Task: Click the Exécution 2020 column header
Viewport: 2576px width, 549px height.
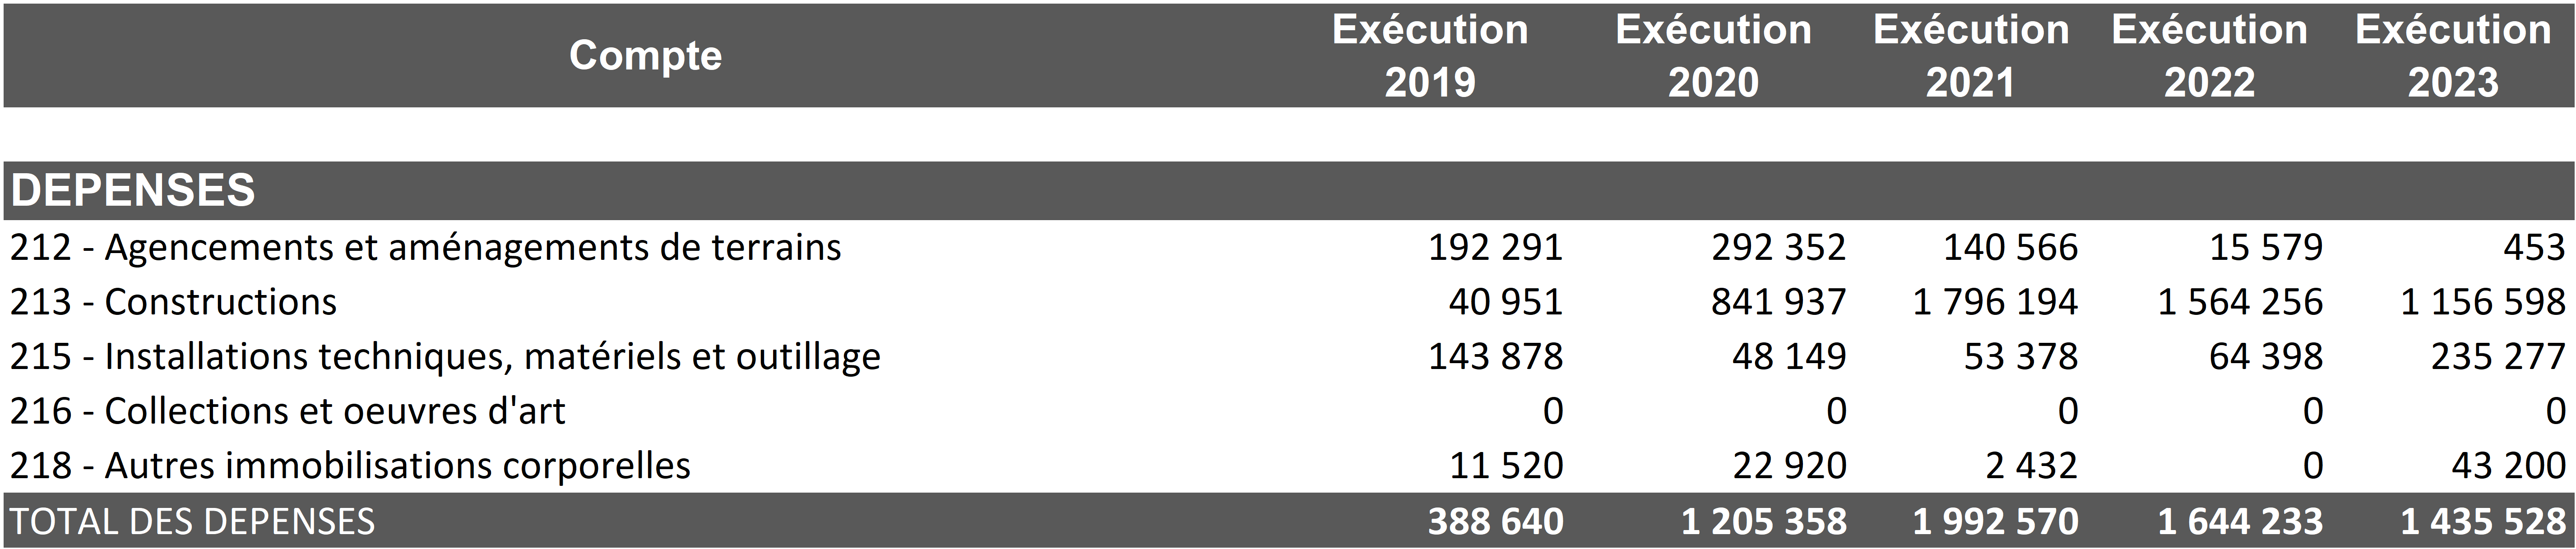Action: pyautogui.click(x=1713, y=56)
